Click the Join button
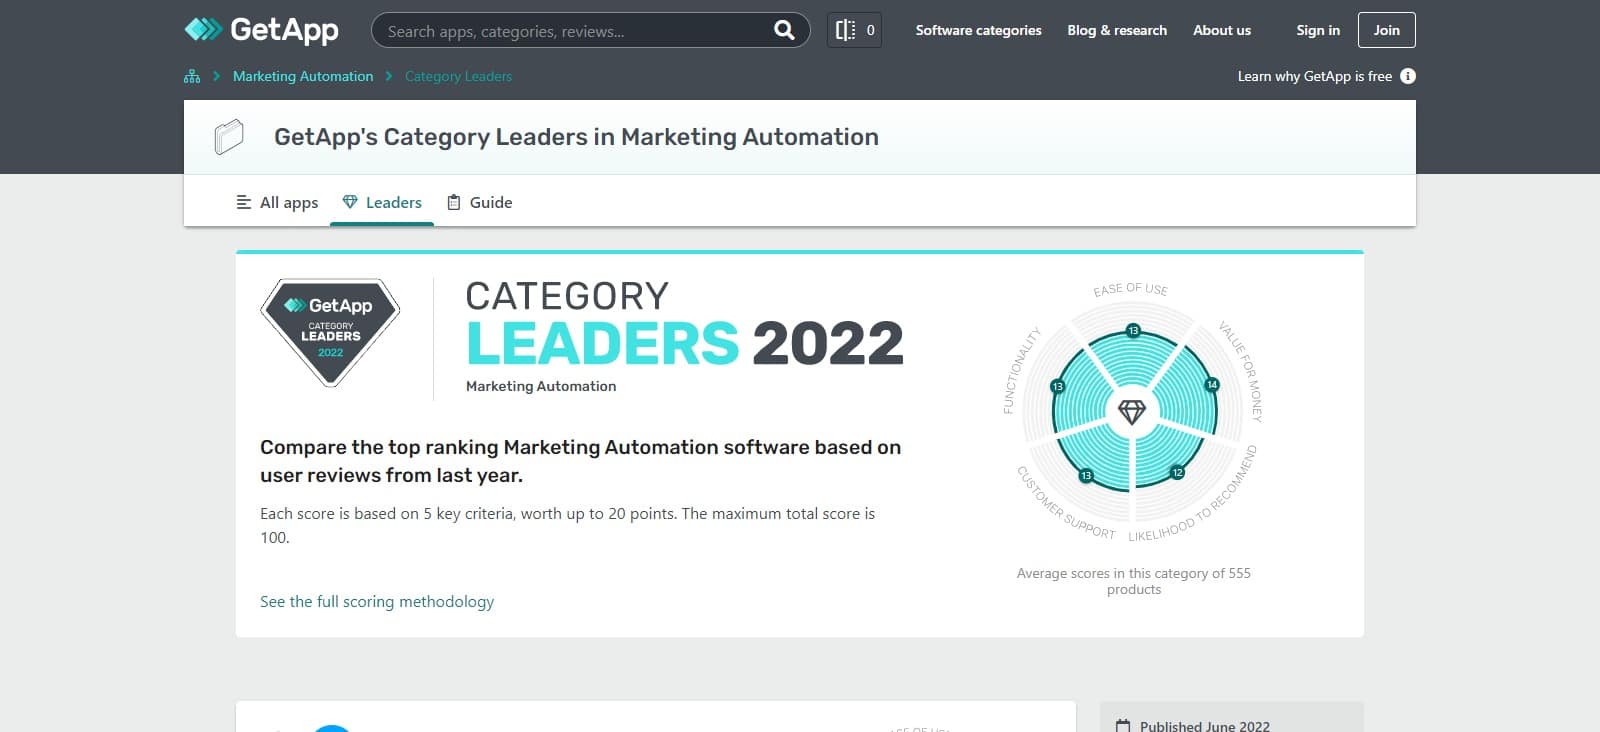This screenshot has height=732, width=1600. [x=1386, y=30]
